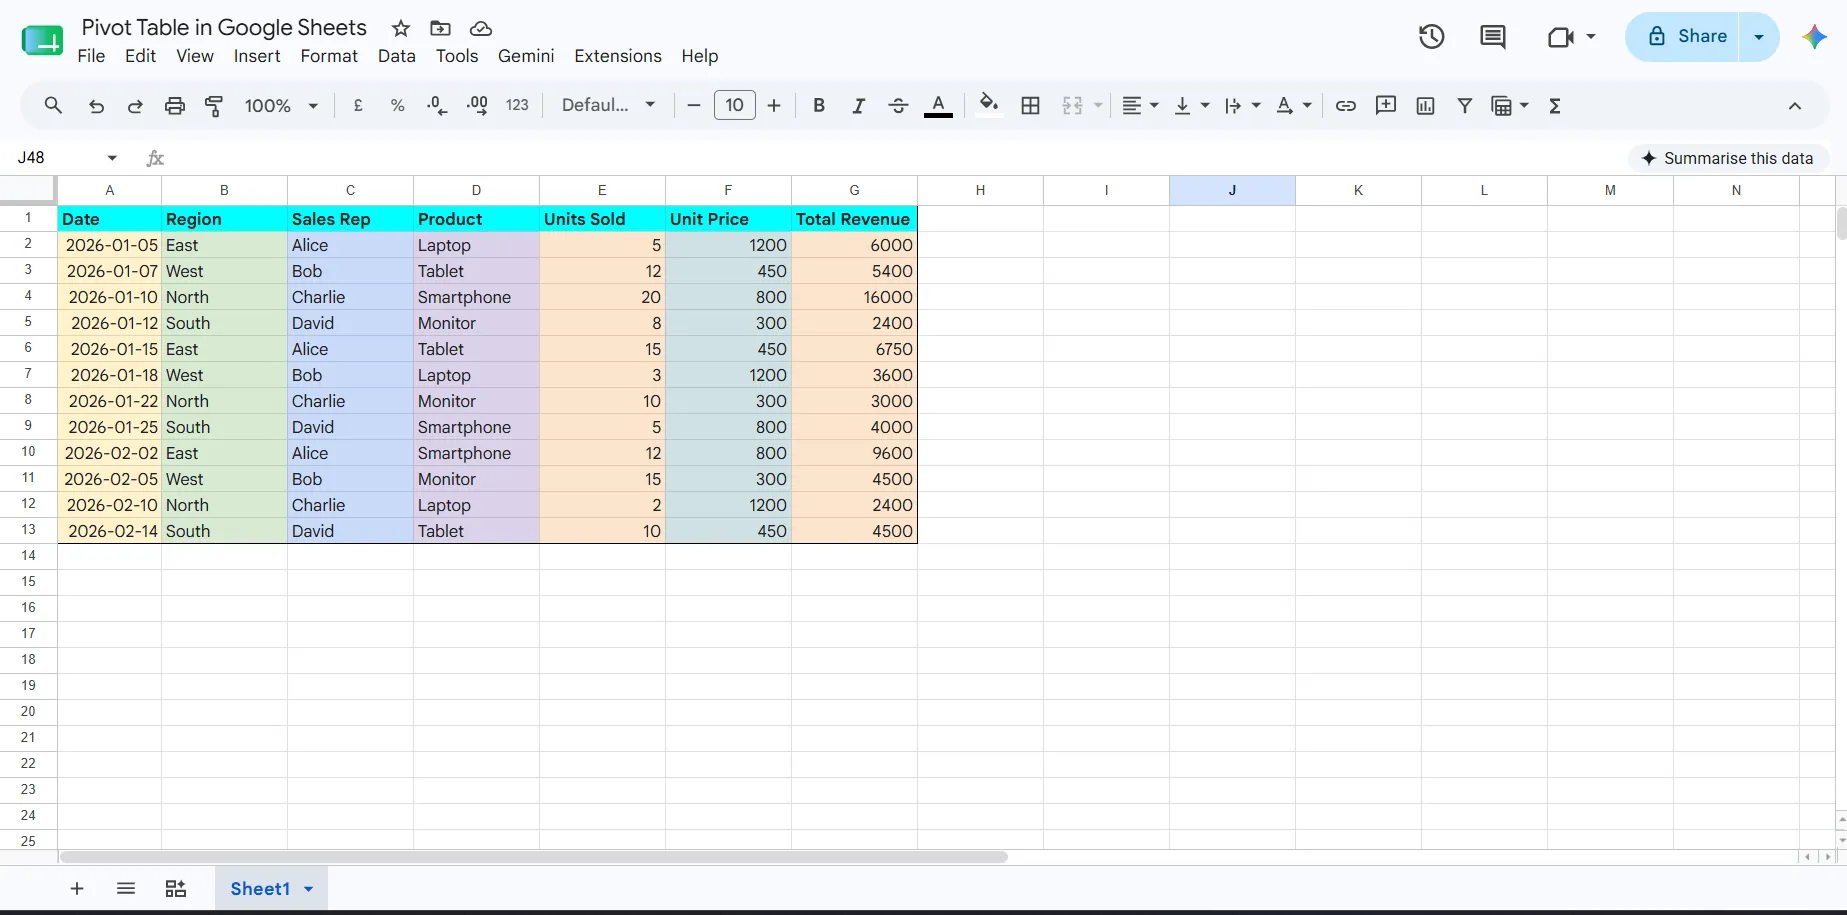Open the text colour picker

click(938, 106)
